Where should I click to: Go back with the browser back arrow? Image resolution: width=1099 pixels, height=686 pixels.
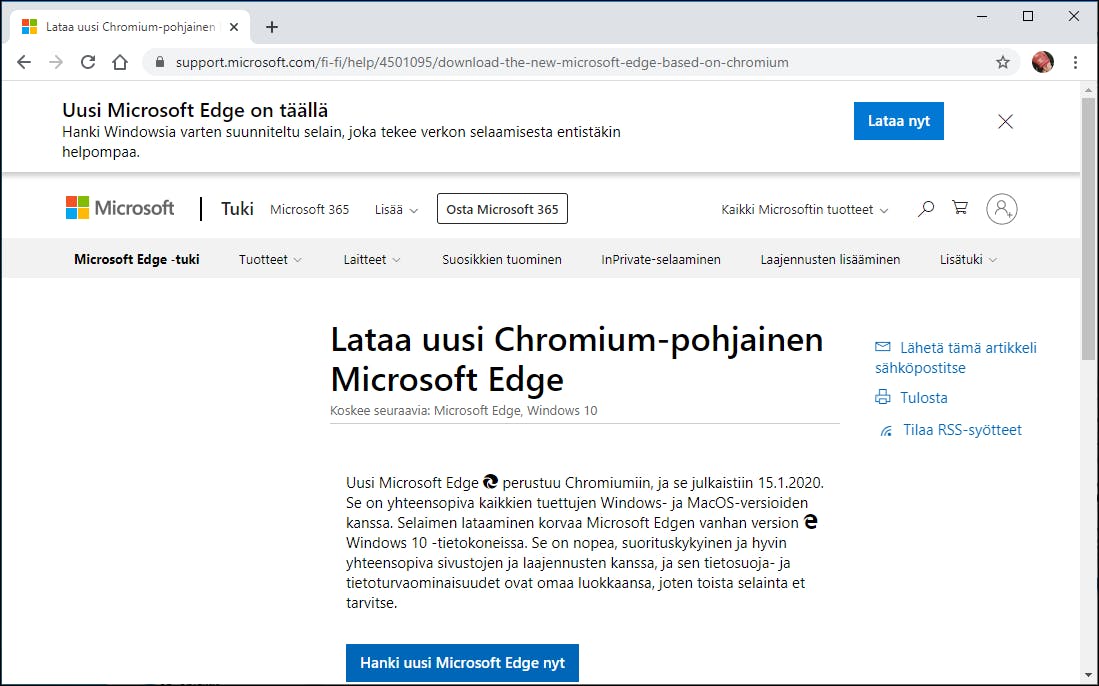[x=24, y=62]
